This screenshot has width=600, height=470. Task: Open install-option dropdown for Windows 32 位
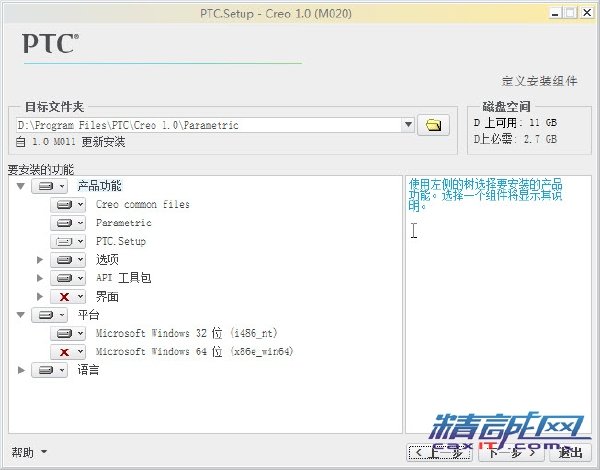(80, 333)
